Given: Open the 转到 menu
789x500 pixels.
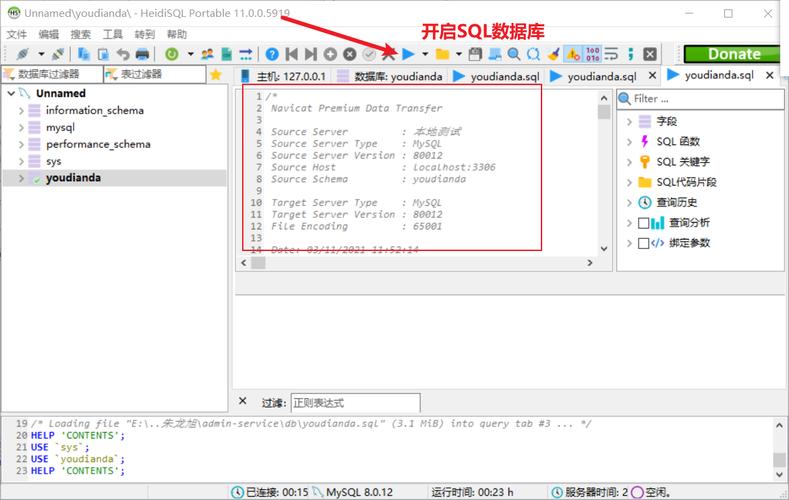Looking at the screenshot, I should pos(145,34).
